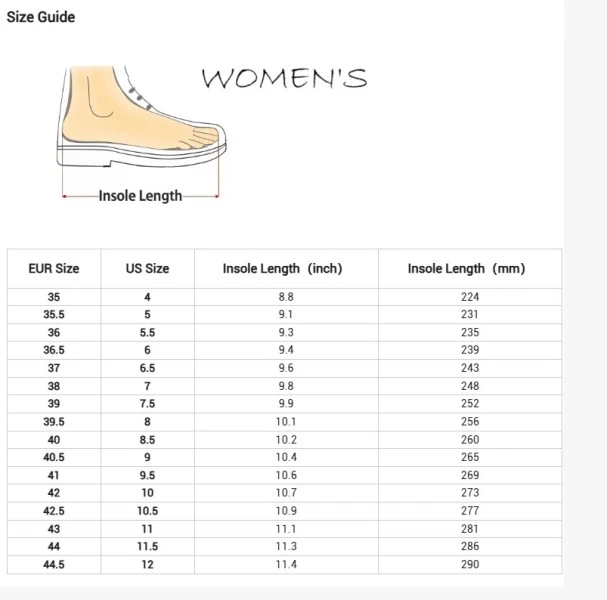Click the 11.4 inch insole value

pos(286,565)
